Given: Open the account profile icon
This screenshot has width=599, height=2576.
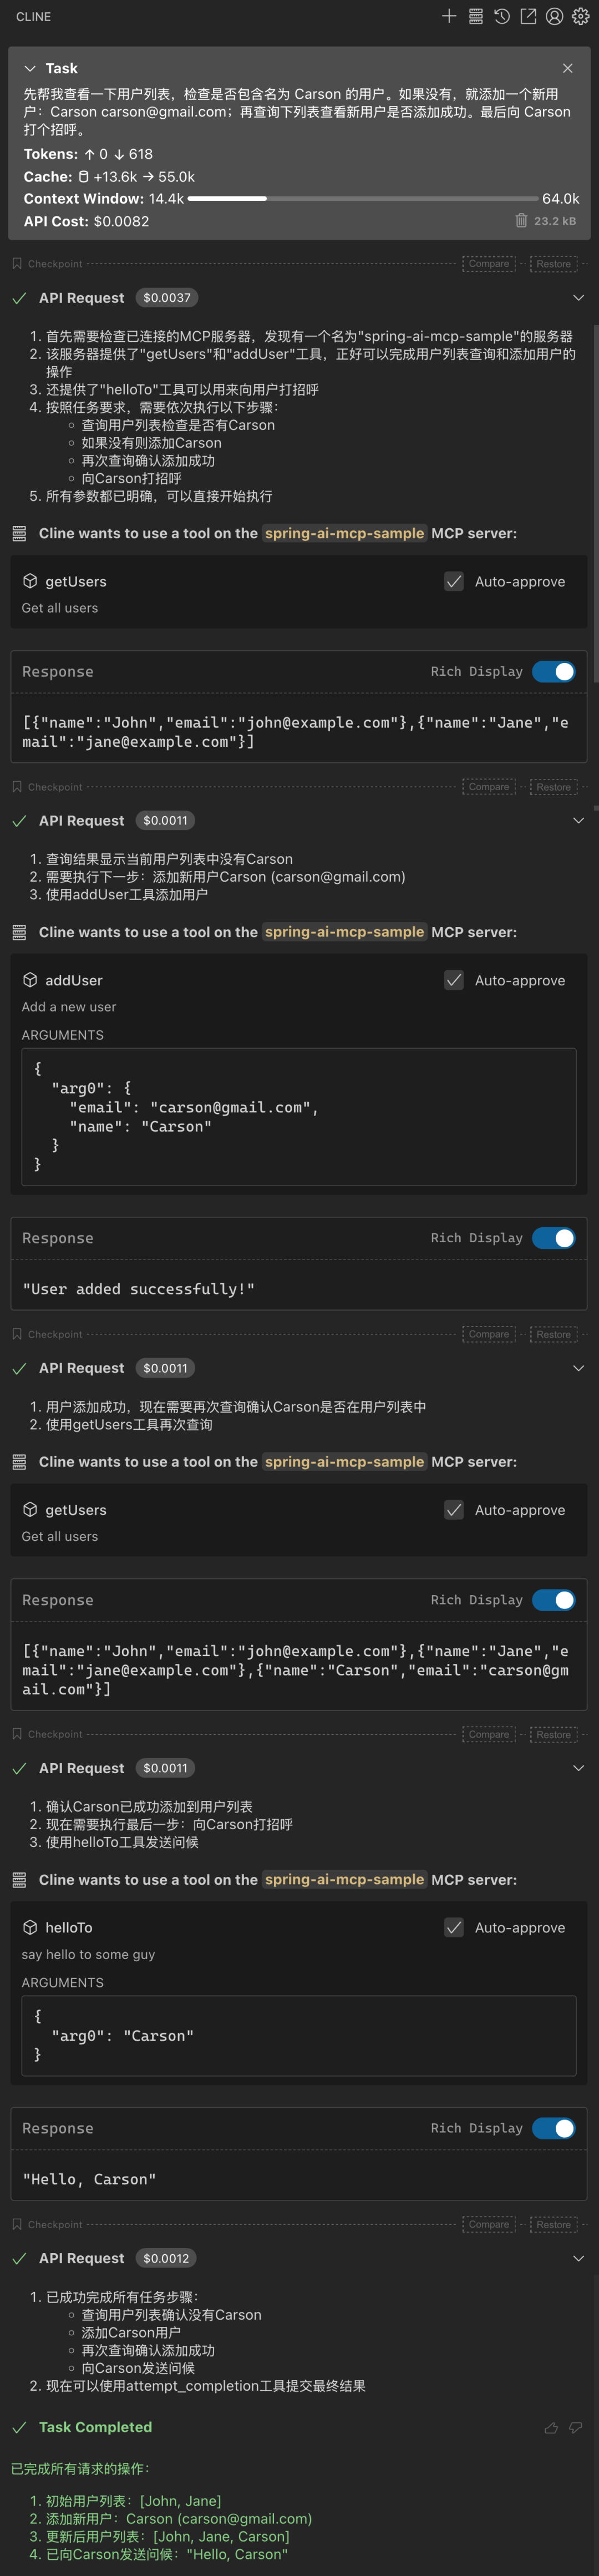Looking at the screenshot, I should coord(554,16).
